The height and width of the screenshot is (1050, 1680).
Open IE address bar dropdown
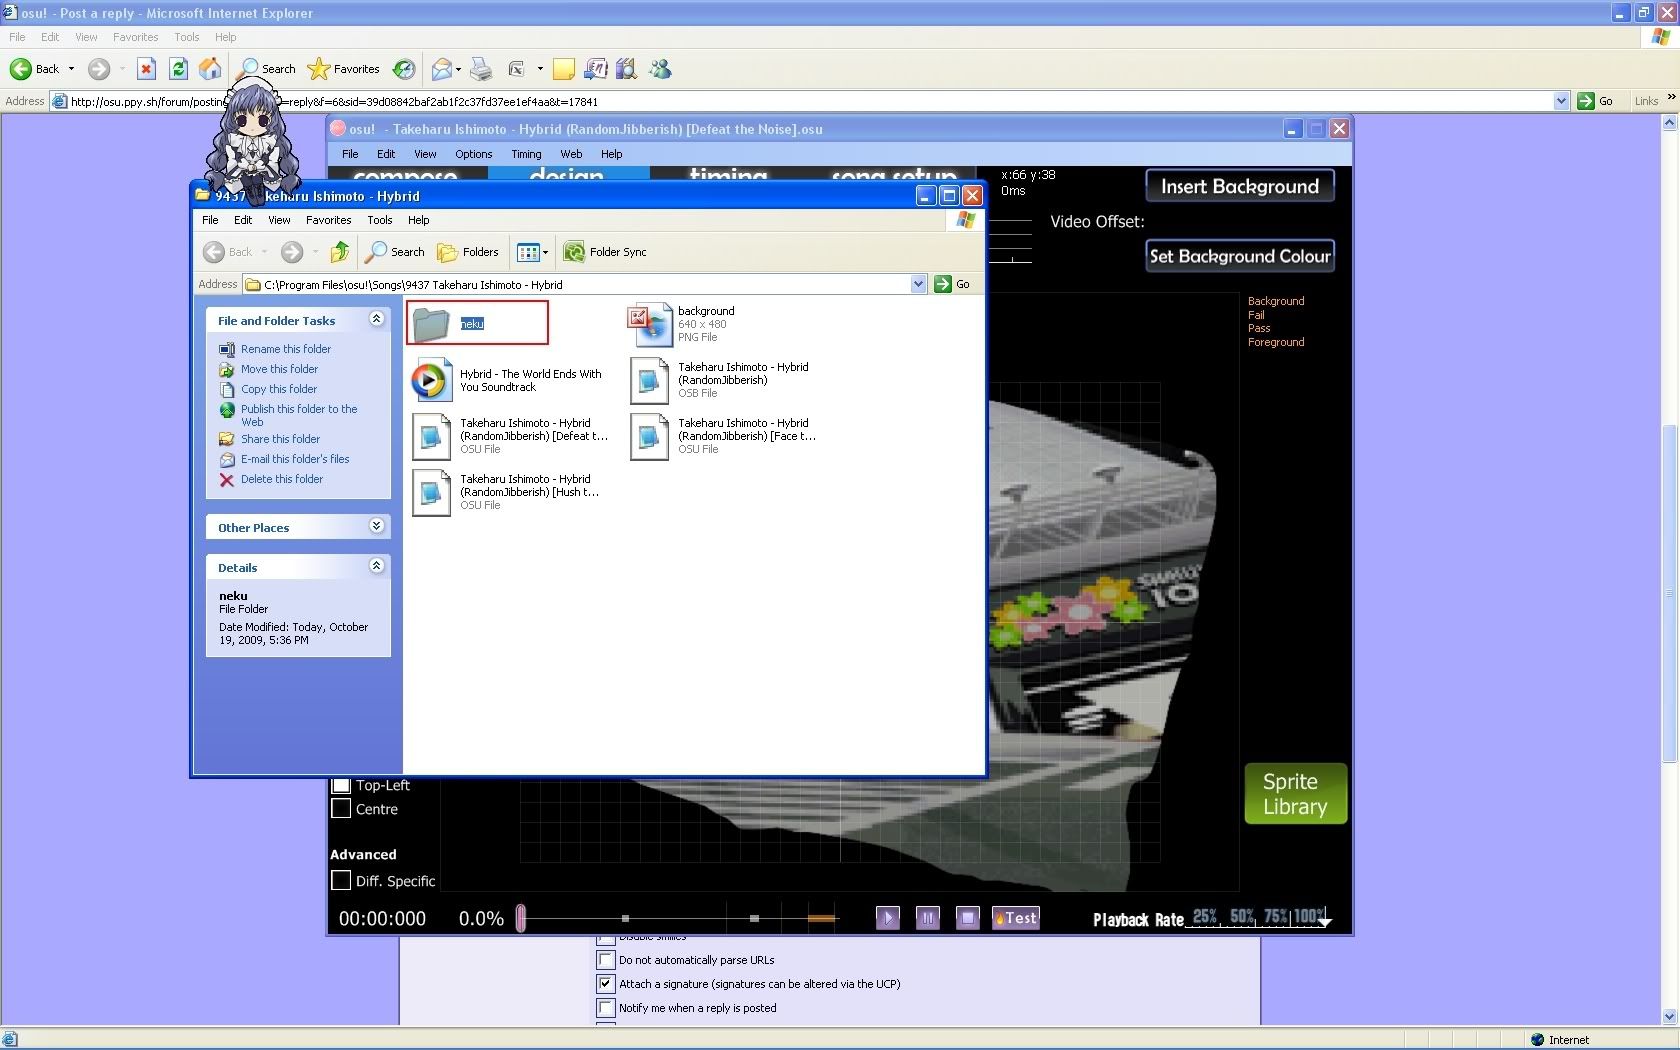[1561, 101]
